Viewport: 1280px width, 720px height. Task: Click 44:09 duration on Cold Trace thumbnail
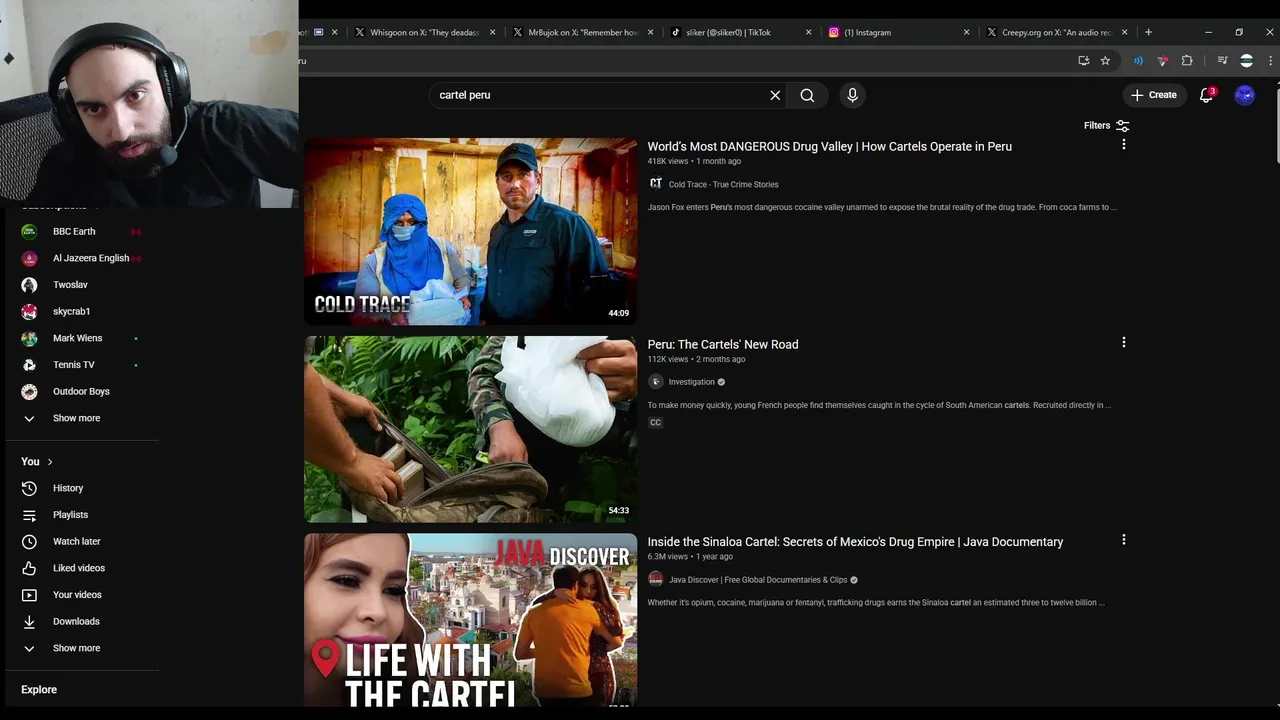click(619, 313)
